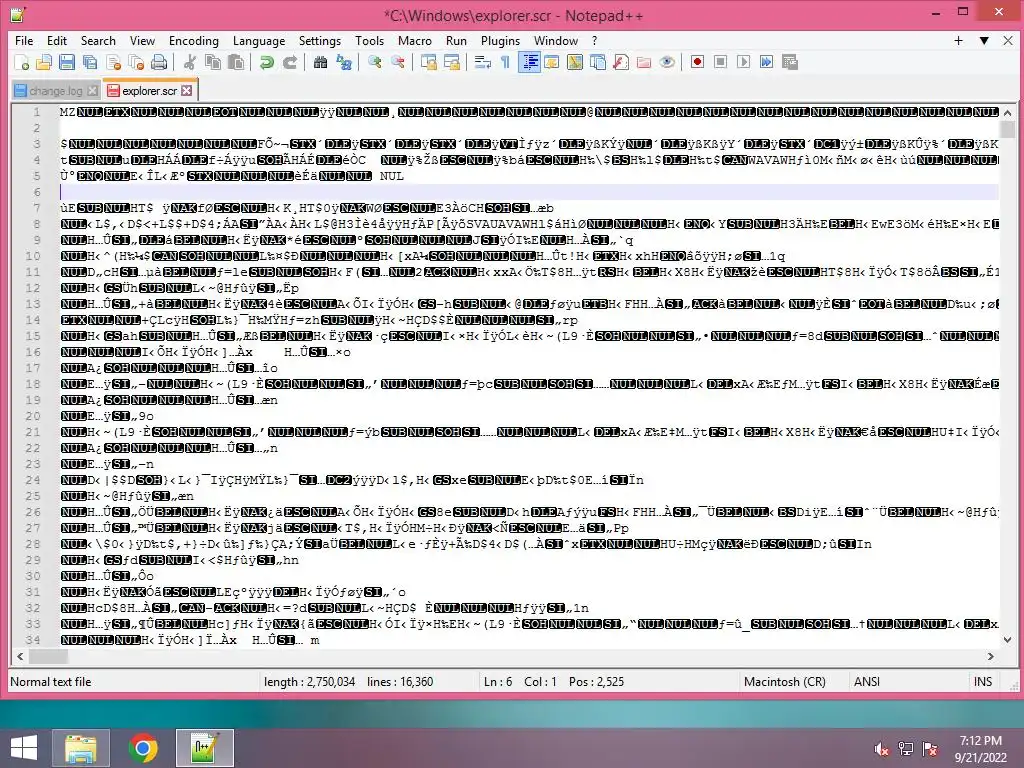
Task: Click line number 24 in margin
Action: pos(33,480)
